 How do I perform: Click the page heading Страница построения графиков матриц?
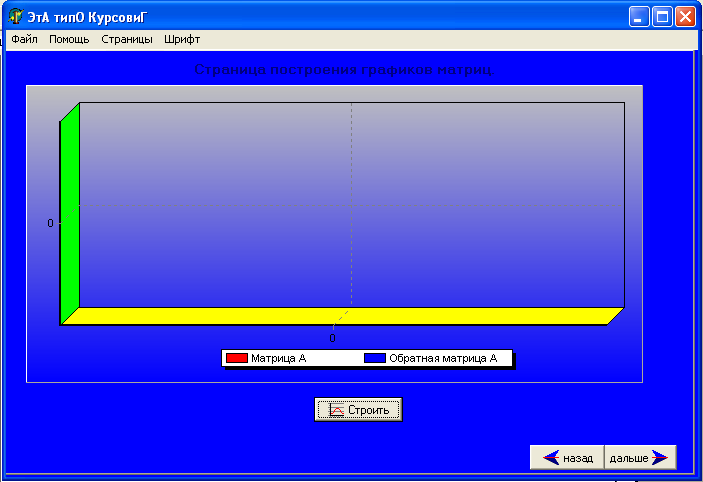click(344, 69)
